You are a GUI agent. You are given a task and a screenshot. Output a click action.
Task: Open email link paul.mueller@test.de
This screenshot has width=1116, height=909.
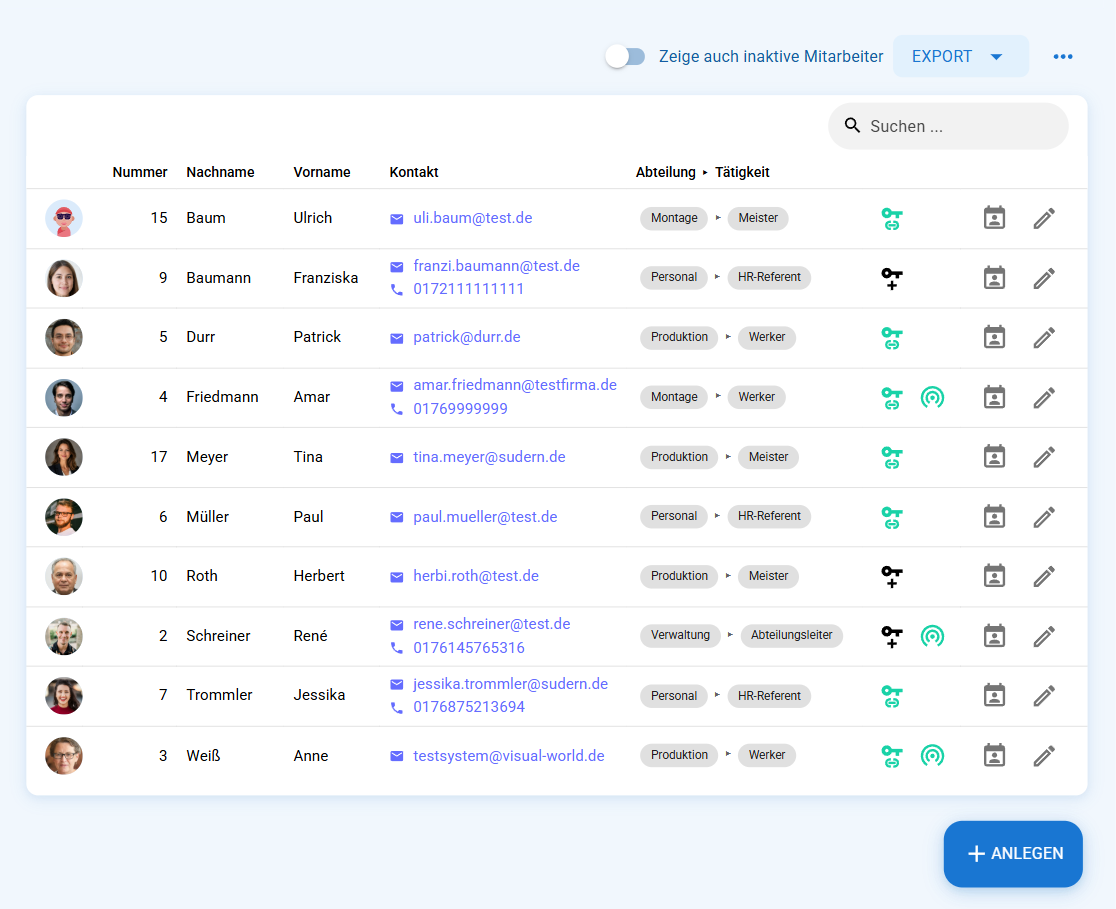pyautogui.click(x=485, y=517)
